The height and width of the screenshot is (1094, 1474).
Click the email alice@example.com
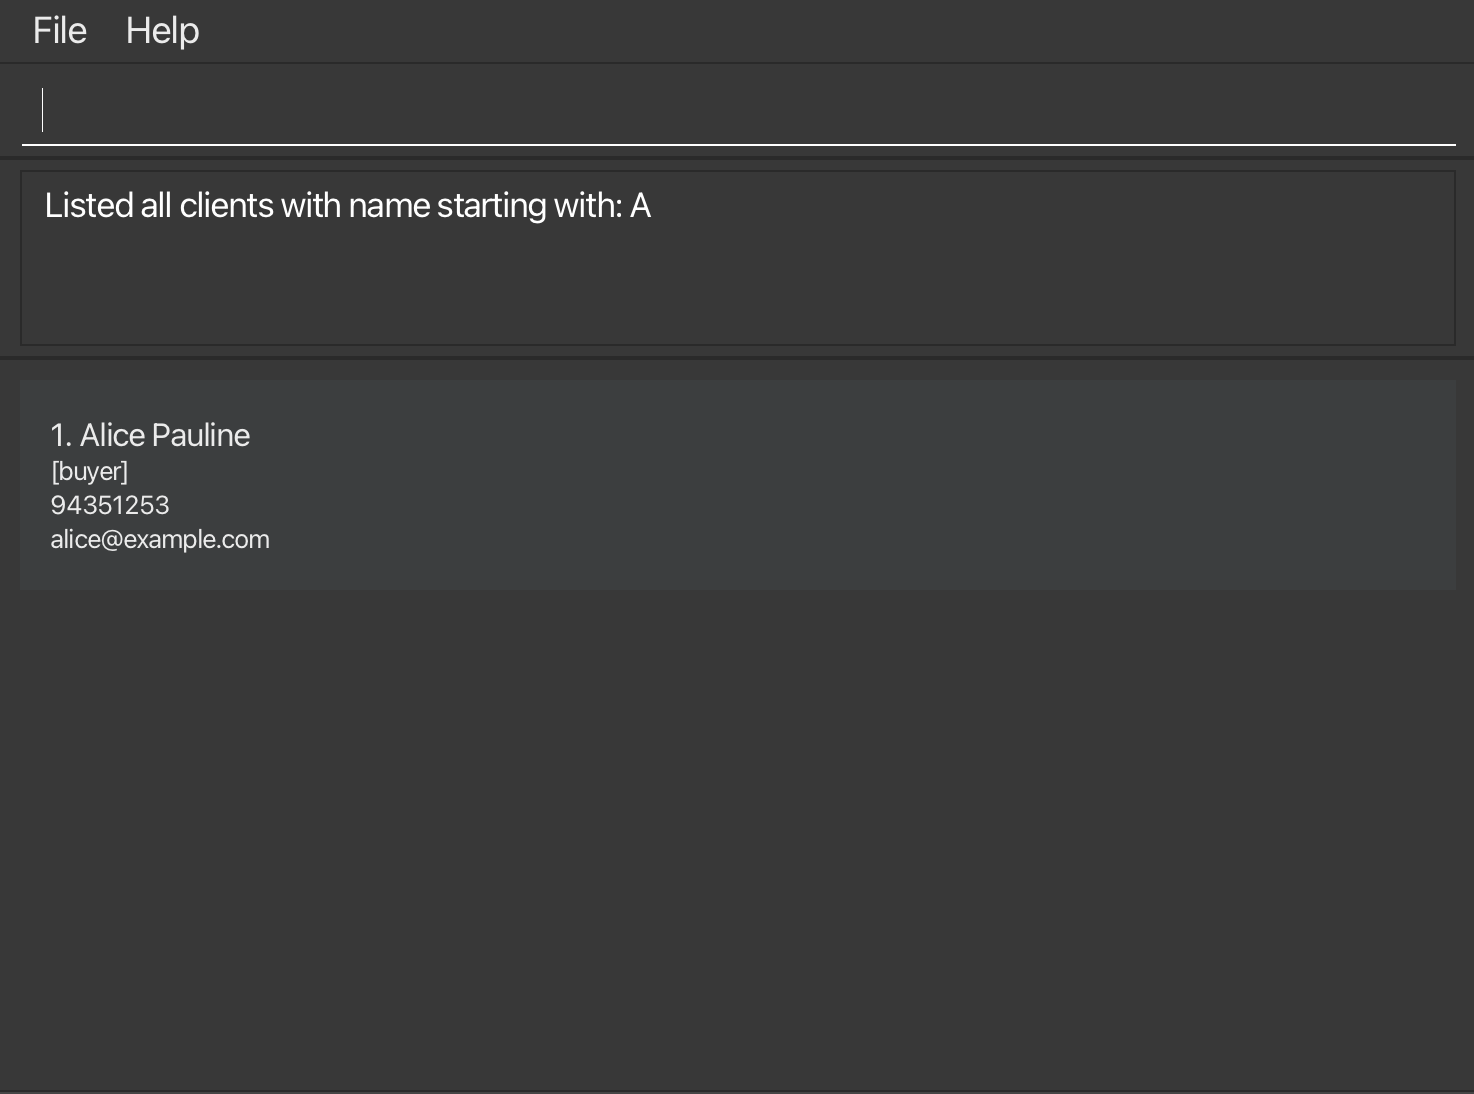(x=160, y=539)
